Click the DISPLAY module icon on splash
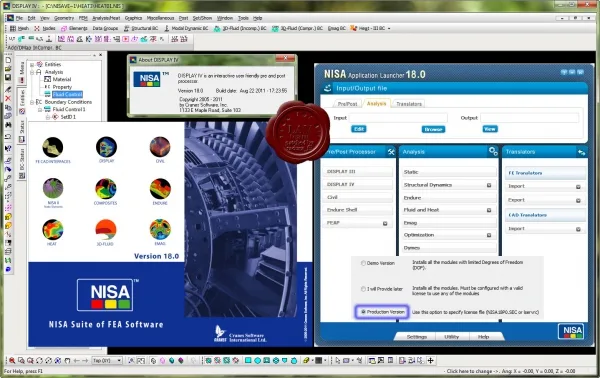 106,147
